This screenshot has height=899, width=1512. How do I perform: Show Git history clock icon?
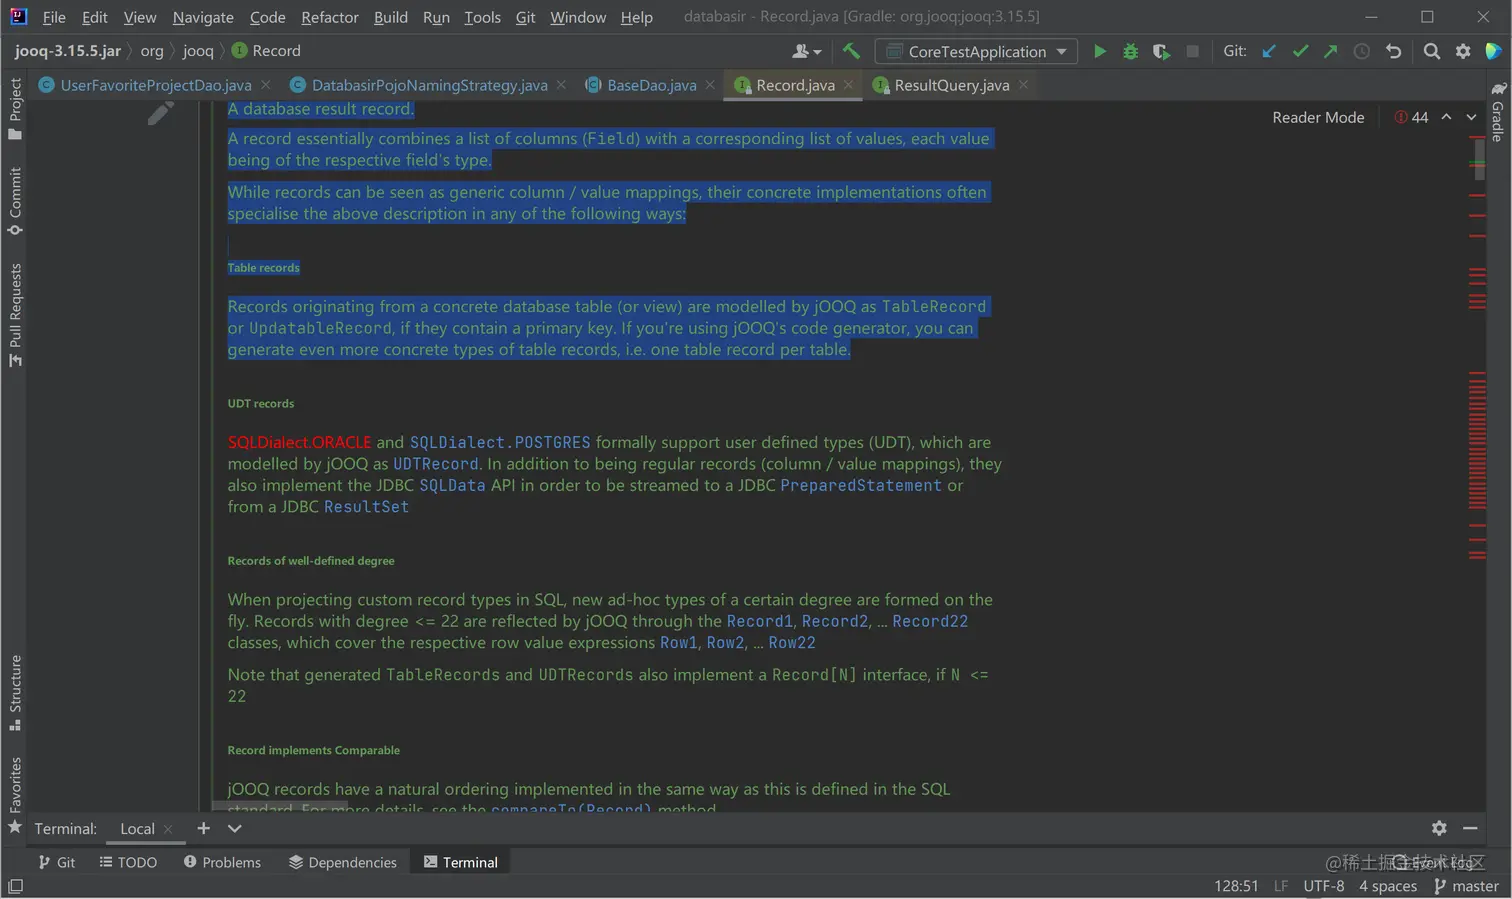click(x=1362, y=51)
